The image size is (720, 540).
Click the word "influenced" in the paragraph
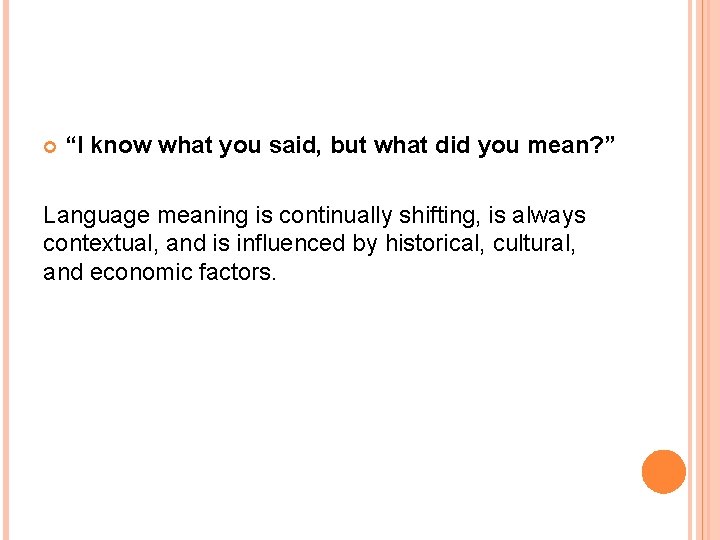click(x=290, y=243)
